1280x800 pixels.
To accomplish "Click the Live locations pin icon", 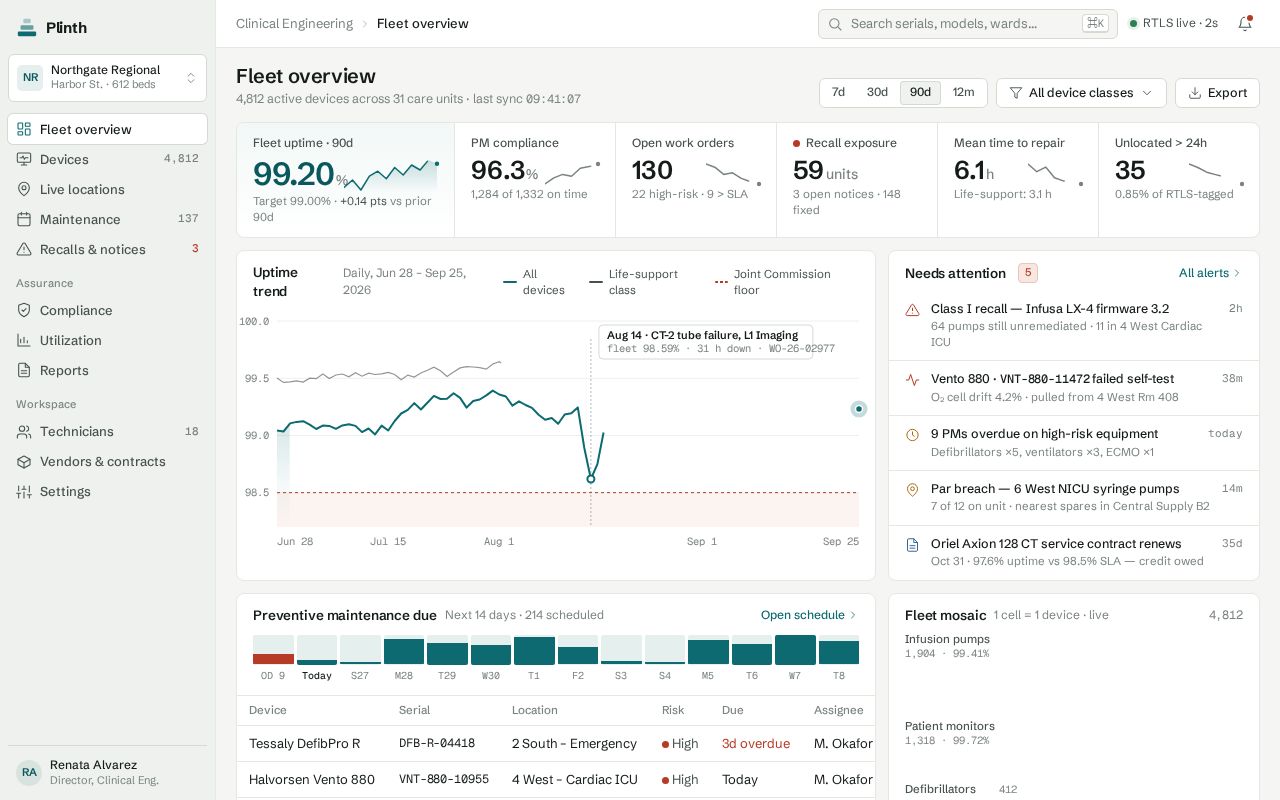I will click(24, 190).
